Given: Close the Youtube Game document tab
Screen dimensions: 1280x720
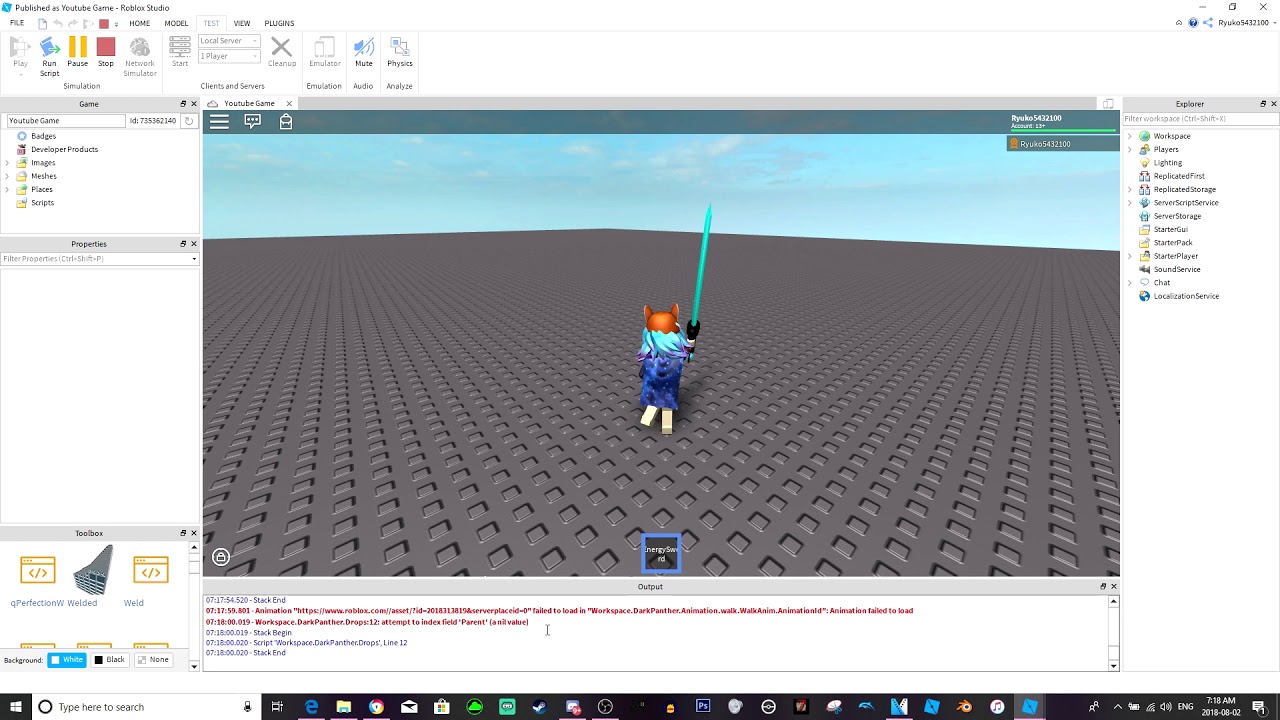Looking at the screenshot, I should [289, 104].
